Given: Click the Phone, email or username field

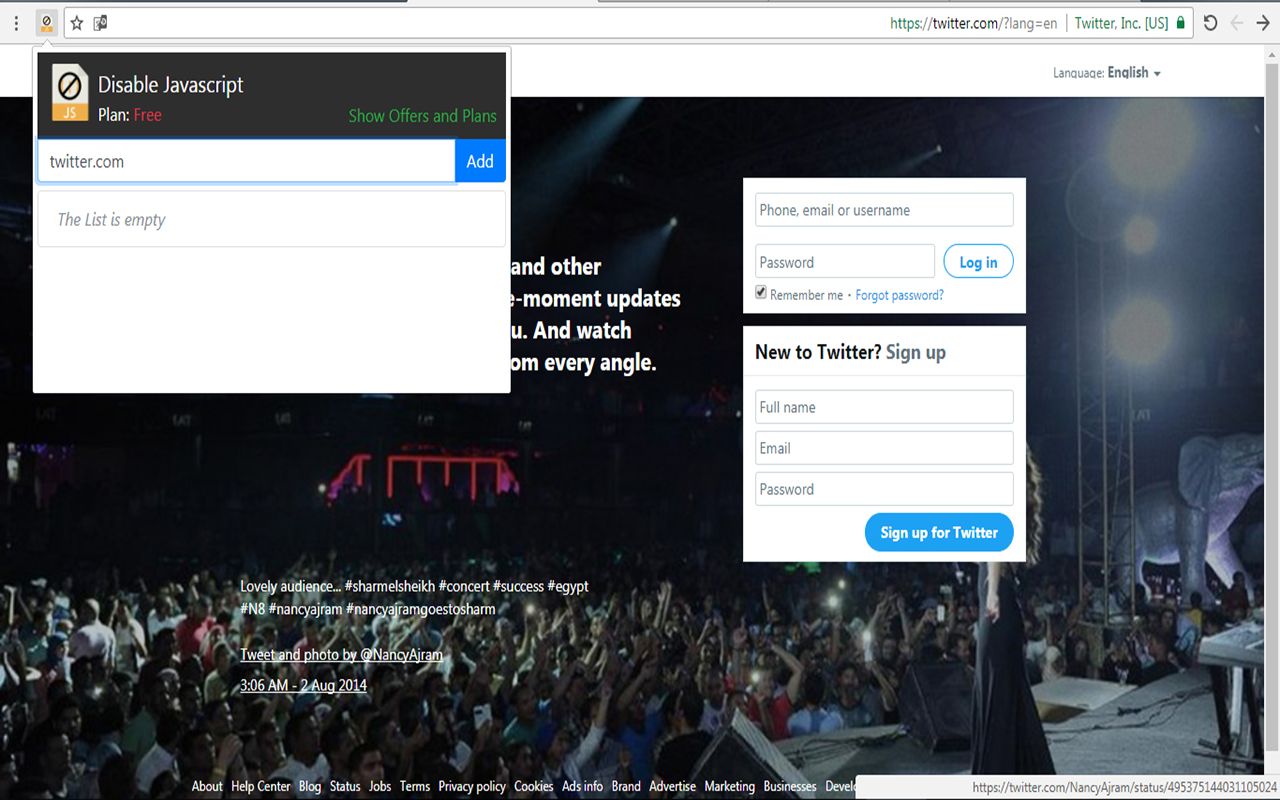Looking at the screenshot, I should tap(884, 210).
